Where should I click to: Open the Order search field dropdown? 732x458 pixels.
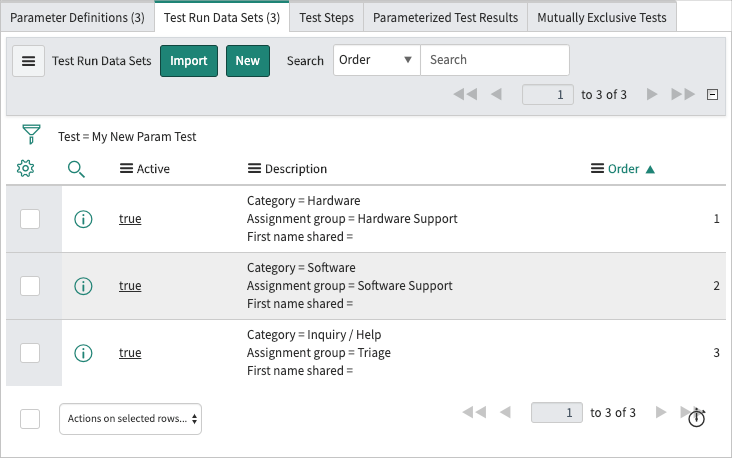coord(377,60)
